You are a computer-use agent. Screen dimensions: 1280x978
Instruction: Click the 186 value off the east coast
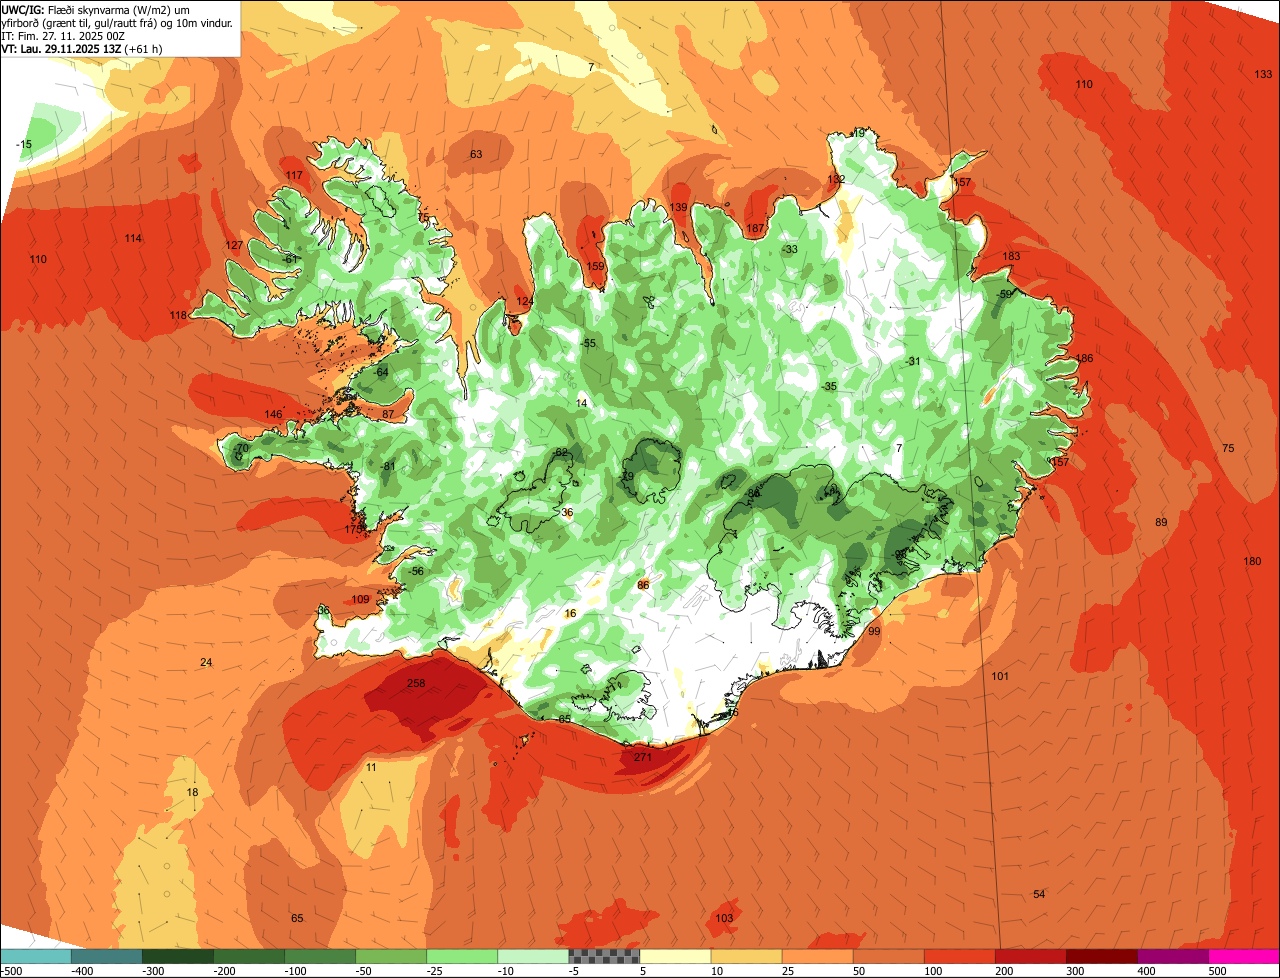tap(1084, 359)
